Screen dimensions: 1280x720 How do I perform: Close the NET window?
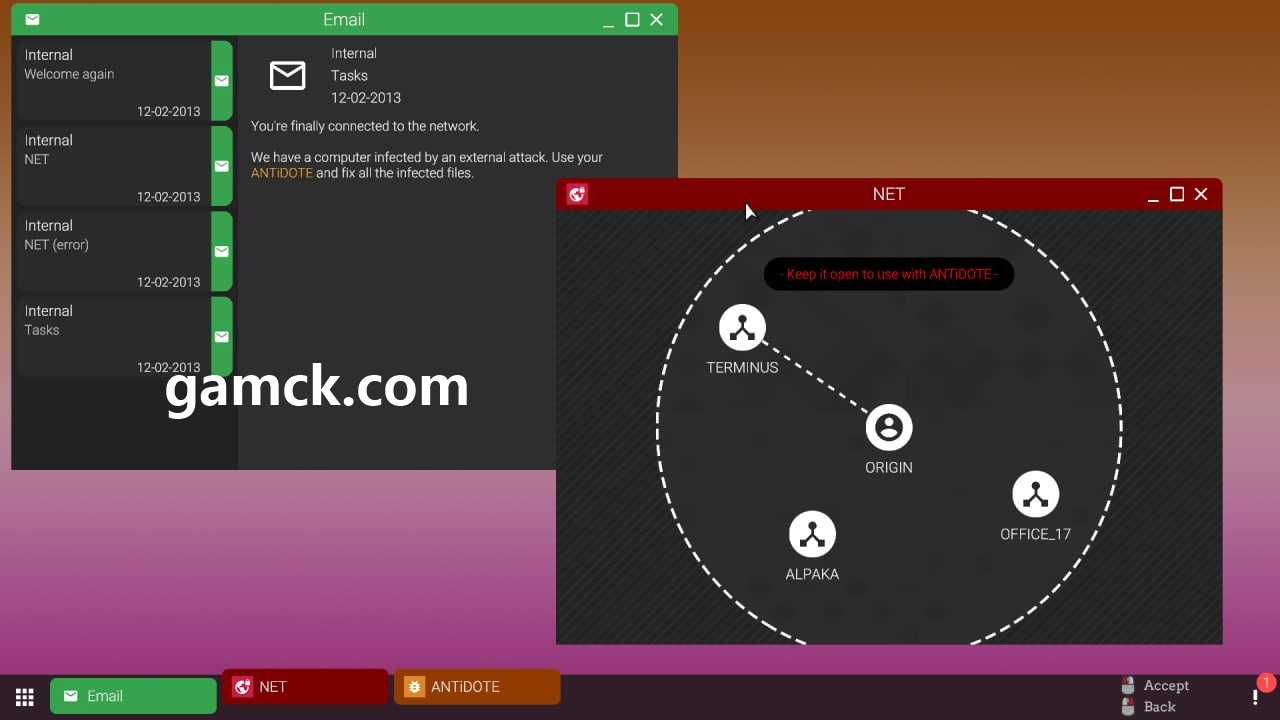[1201, 194]
